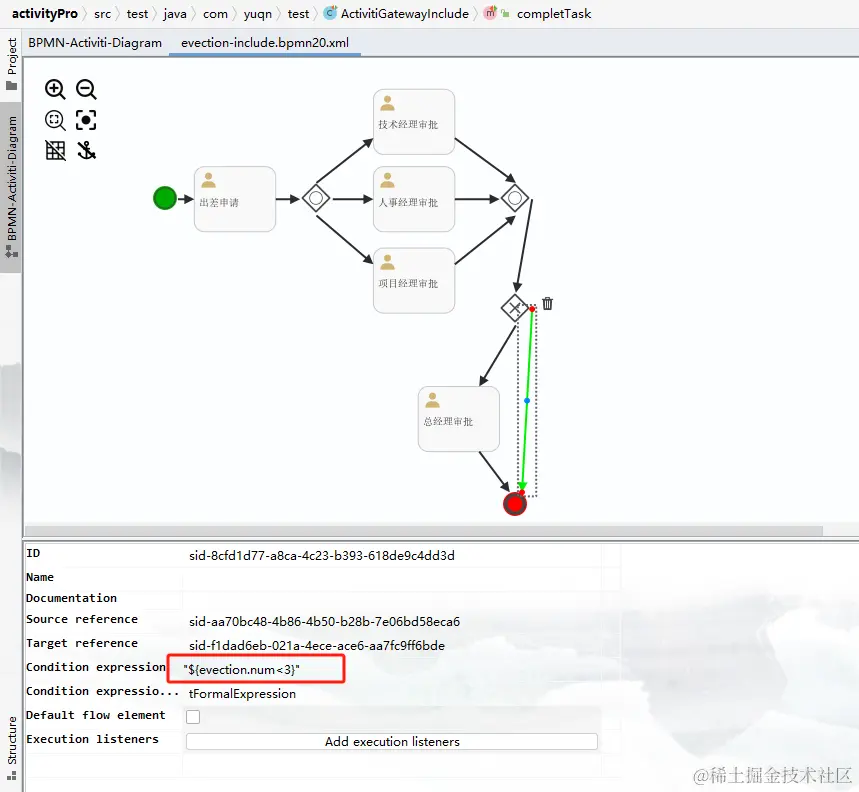Open the BPMN-Activiti-Diagram side panel
This screenshot has width=859, height=792.
click(x=11, y=186)
